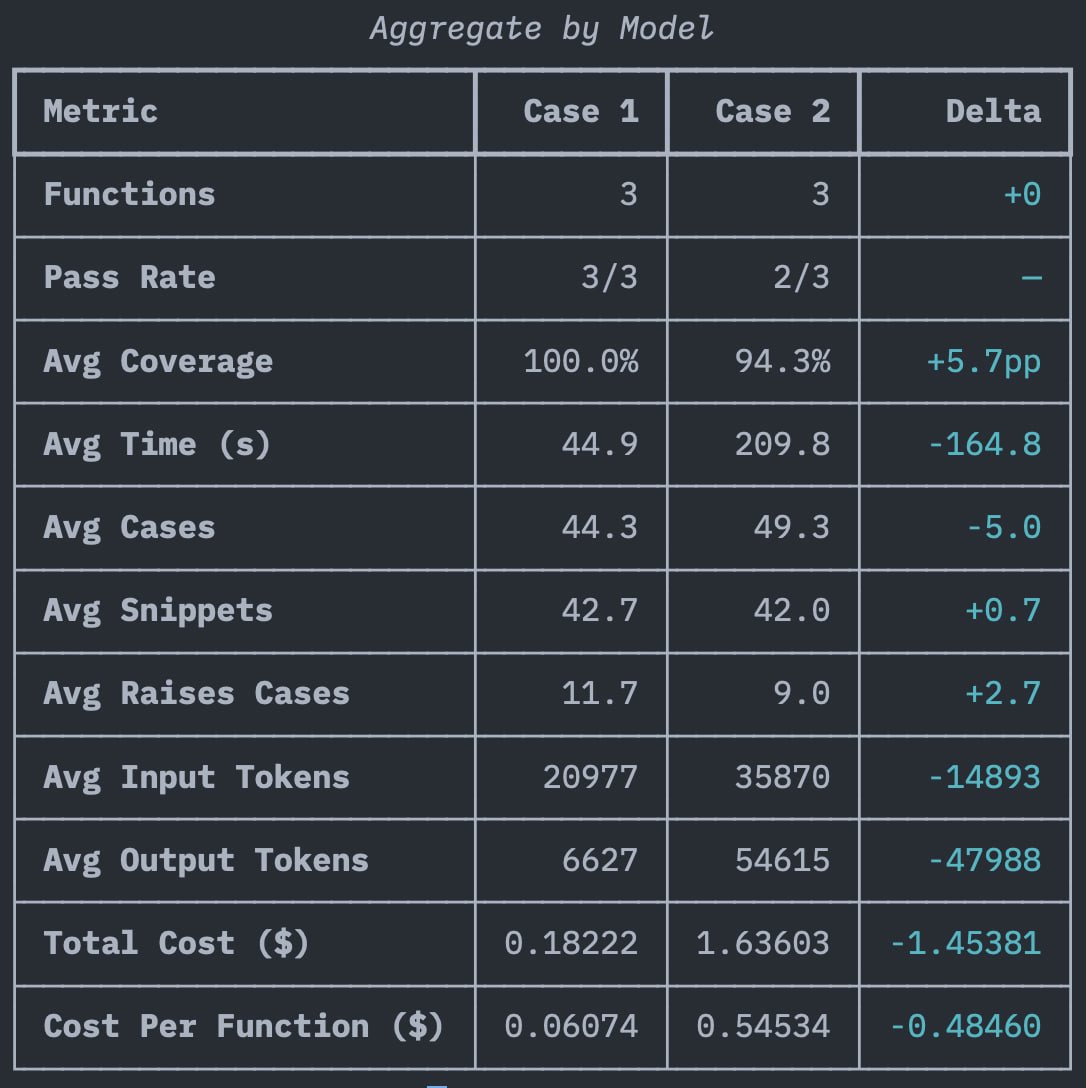Click the 'Avg Time (s)' row label
1086x1088 pixels.
pyautogui.click(x=157, y=444)
